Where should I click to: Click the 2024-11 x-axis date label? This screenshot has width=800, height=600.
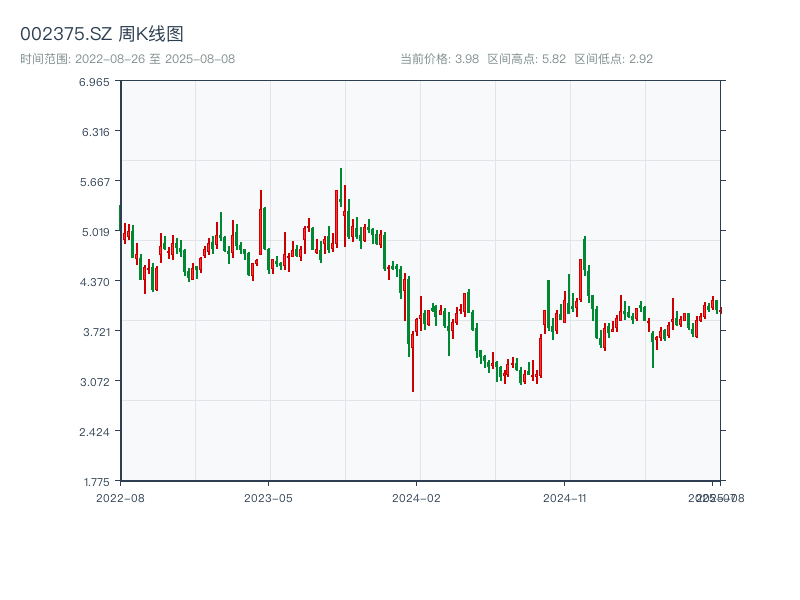tap(565, 497)
